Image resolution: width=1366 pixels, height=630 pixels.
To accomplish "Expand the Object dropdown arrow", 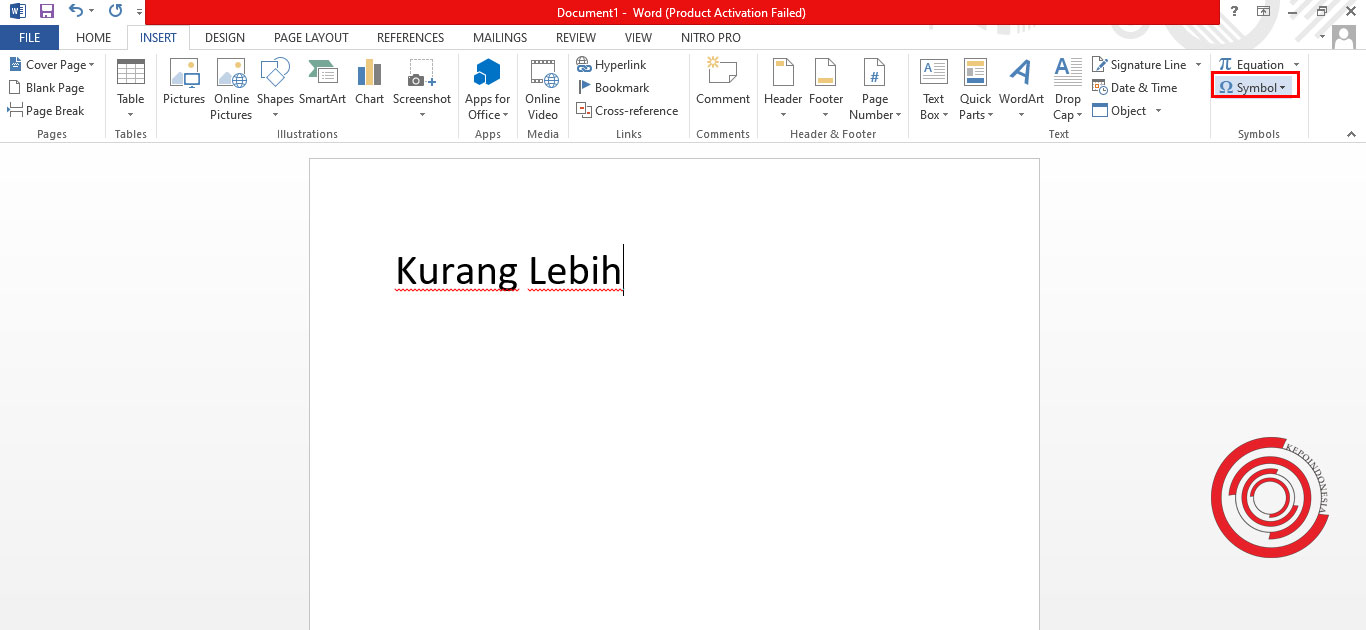I will click(1158, 110).
